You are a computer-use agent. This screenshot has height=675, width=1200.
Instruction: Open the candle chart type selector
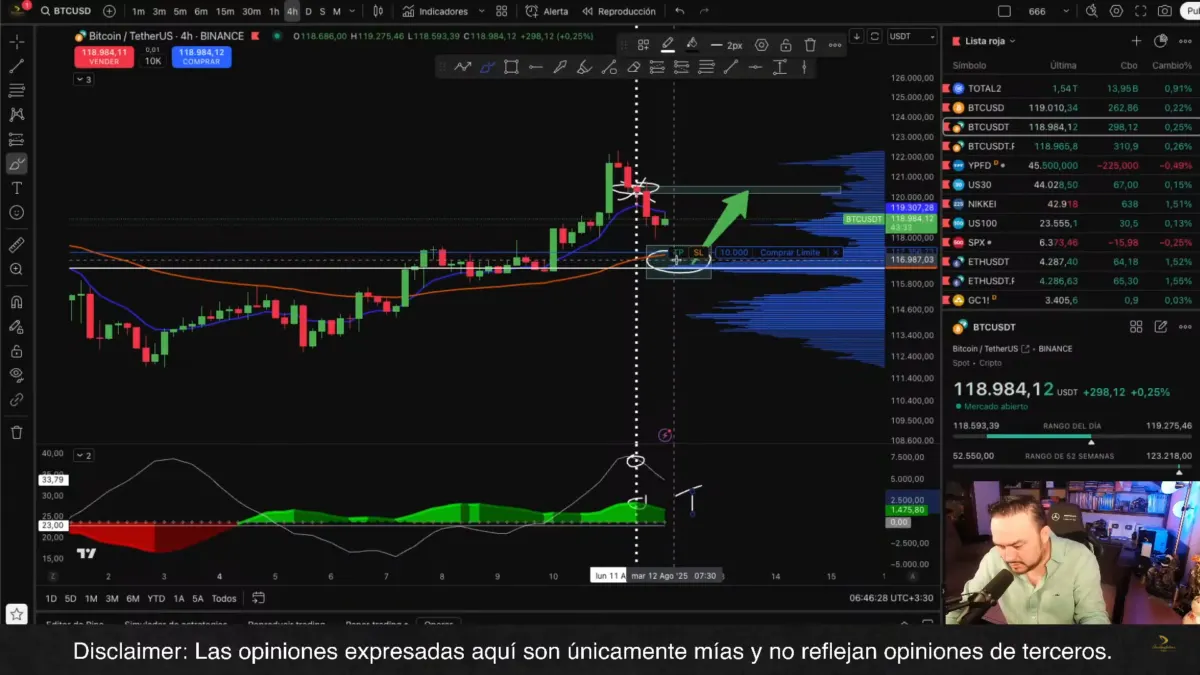click(x=377, y=11)
